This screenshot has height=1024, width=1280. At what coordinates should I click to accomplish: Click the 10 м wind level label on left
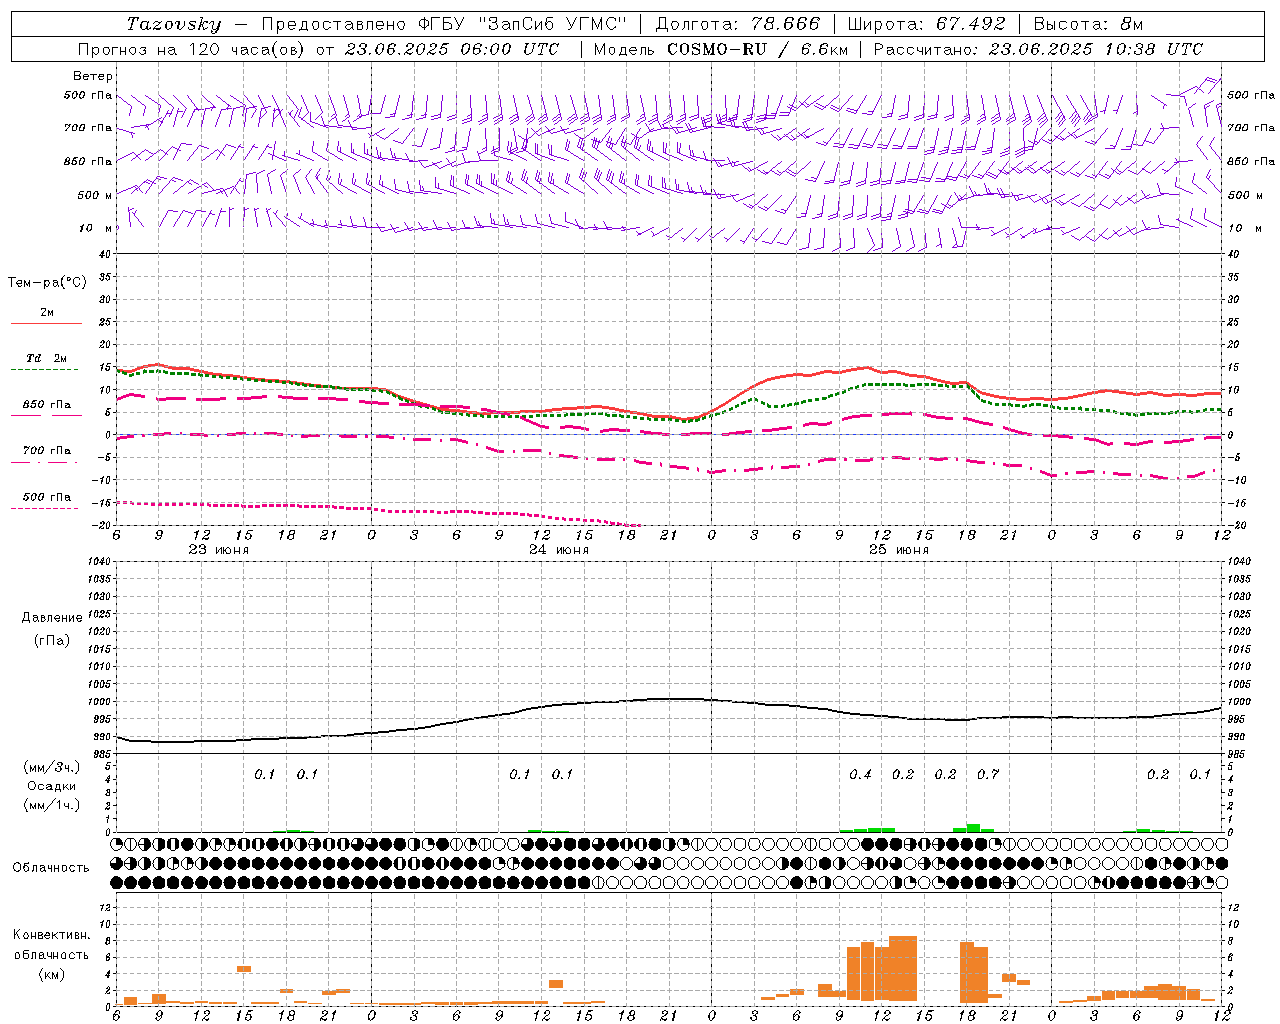click(96, 228)
